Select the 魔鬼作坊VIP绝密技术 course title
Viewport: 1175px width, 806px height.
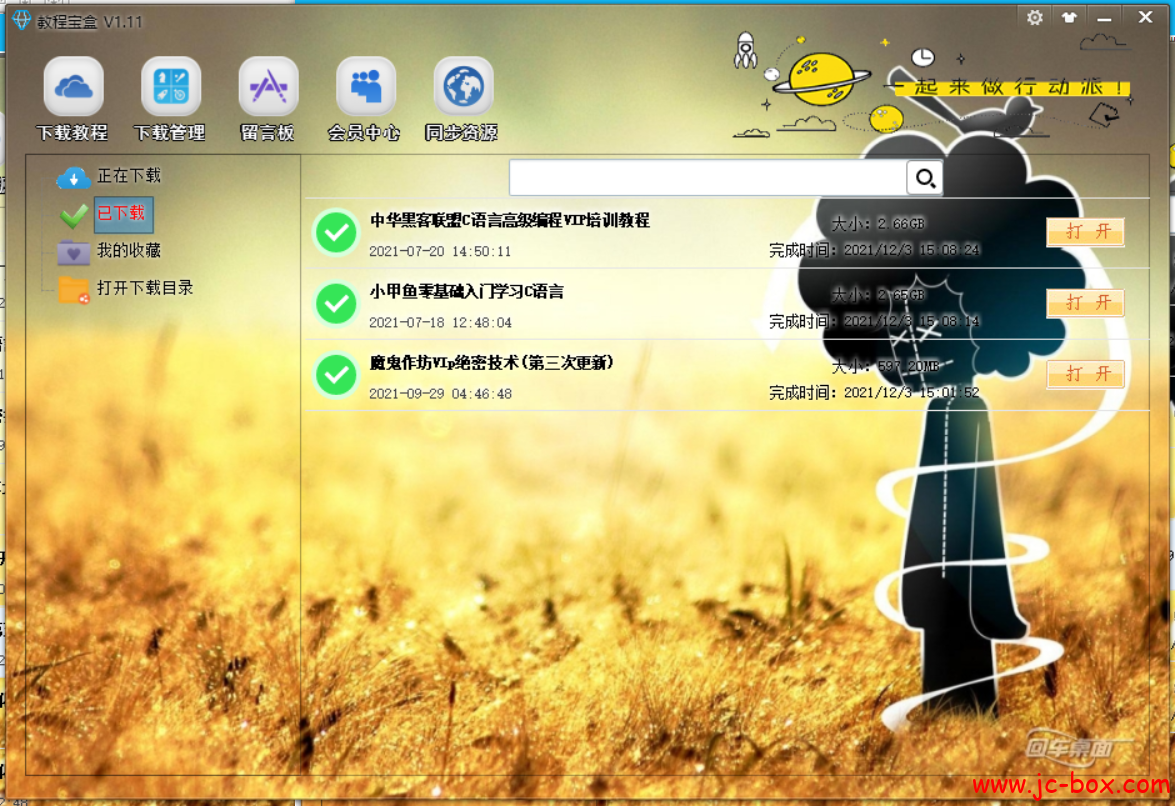[x=491, y=363]
